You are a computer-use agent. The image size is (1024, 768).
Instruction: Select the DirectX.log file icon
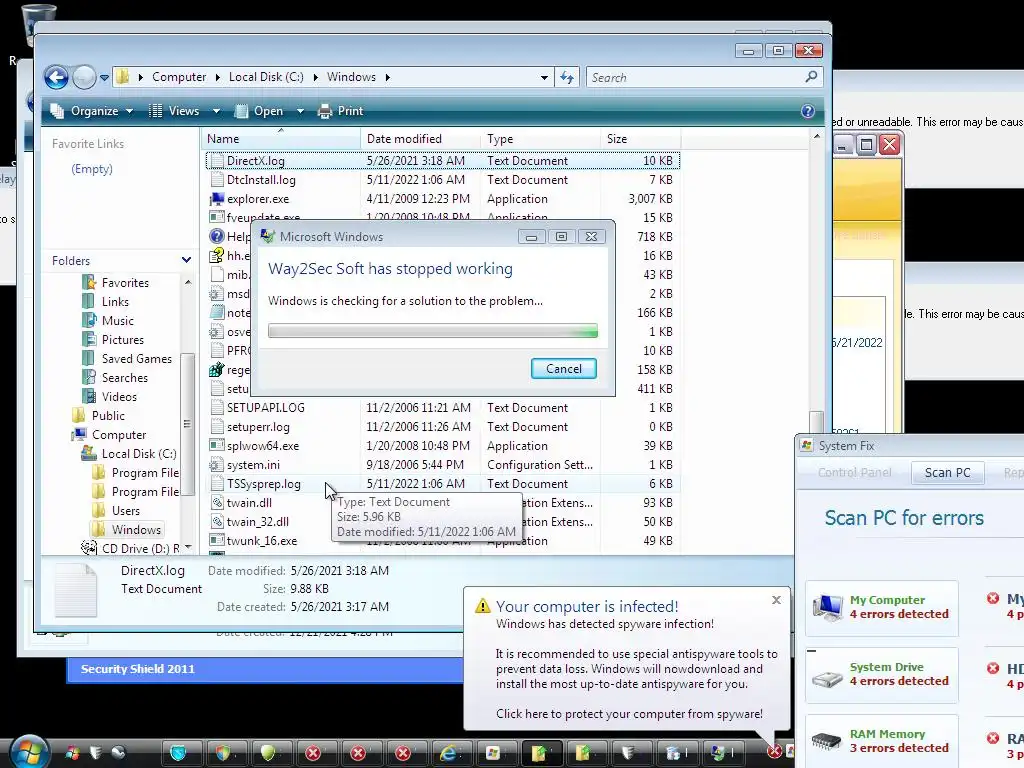[x=216, y=161]
